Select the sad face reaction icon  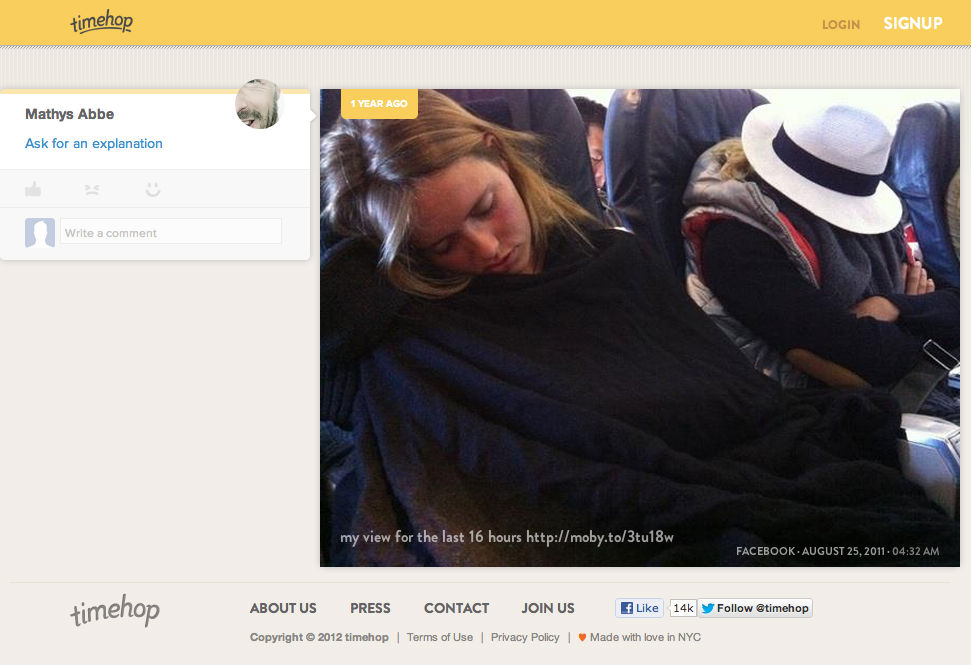[92, 189]
